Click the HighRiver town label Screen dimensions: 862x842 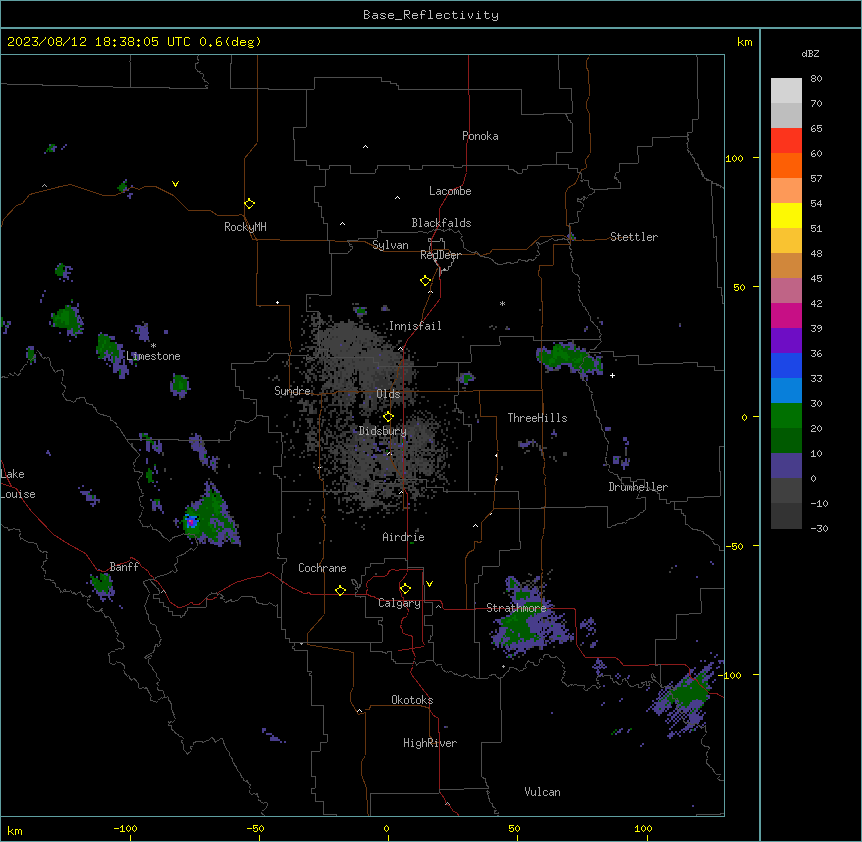coord(430,743)
